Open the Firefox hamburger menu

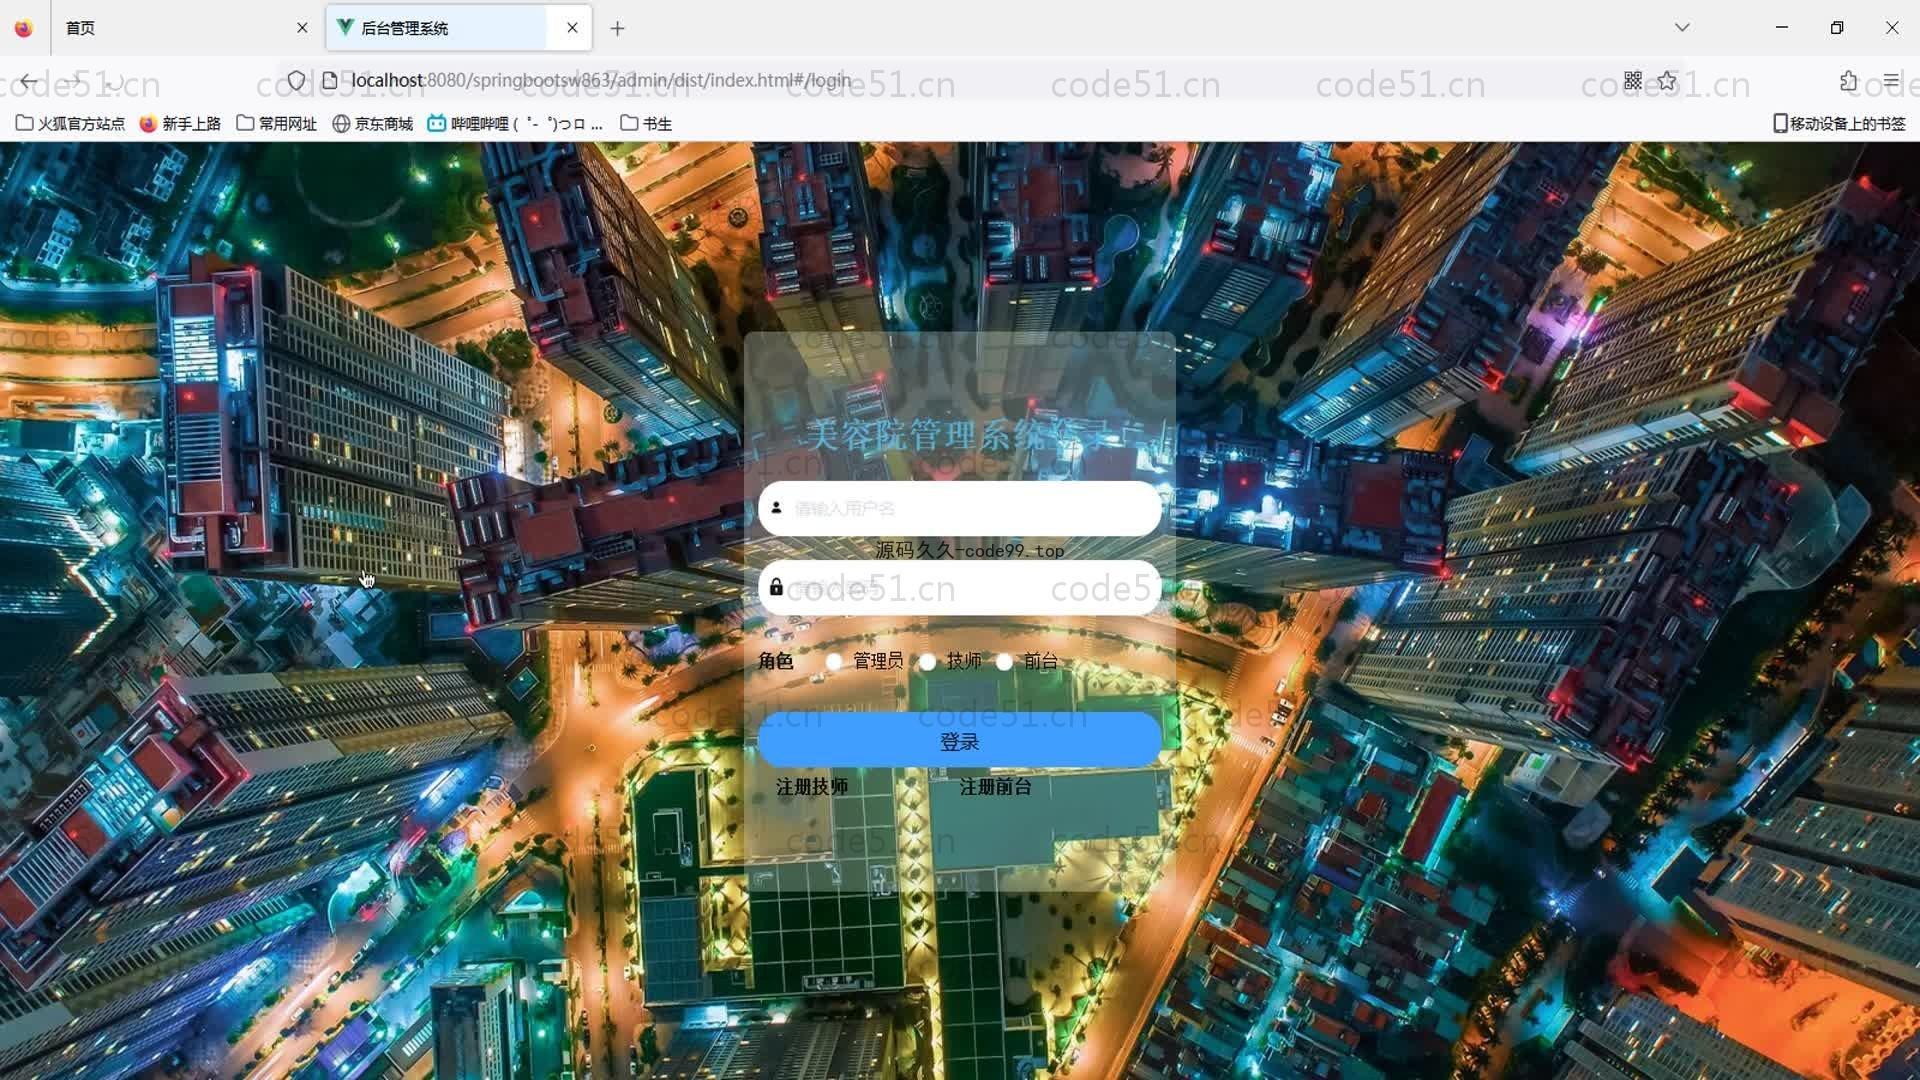pos(1891,80)
